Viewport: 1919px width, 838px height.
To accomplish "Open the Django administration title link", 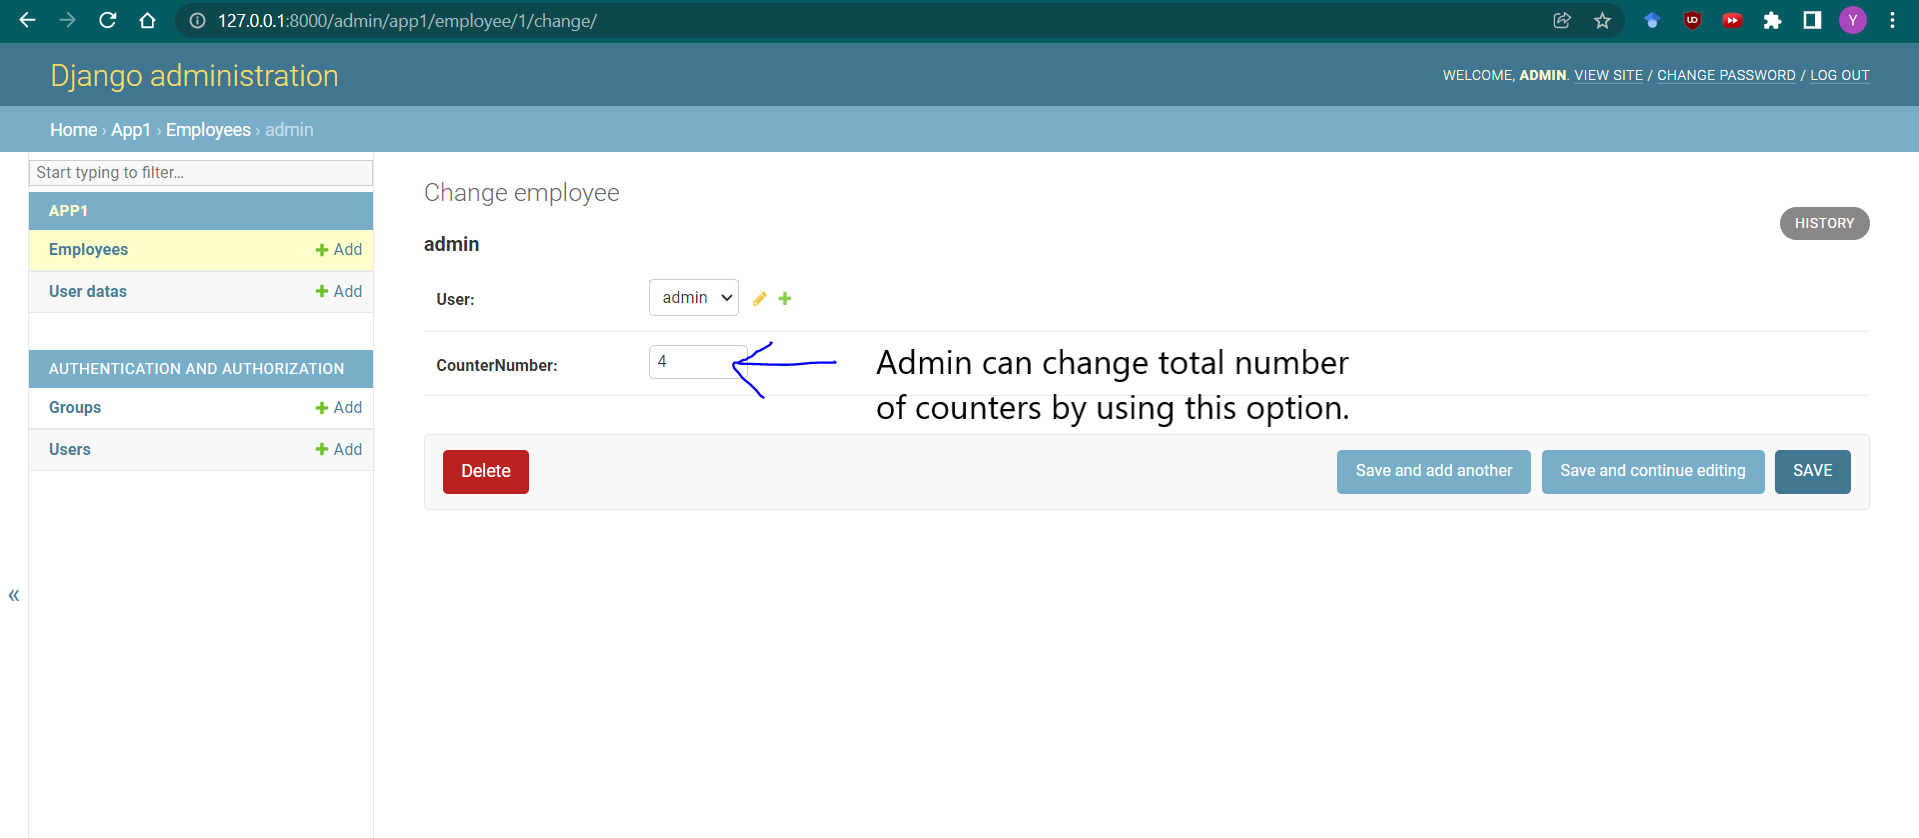I will click(x=194, y=75).
